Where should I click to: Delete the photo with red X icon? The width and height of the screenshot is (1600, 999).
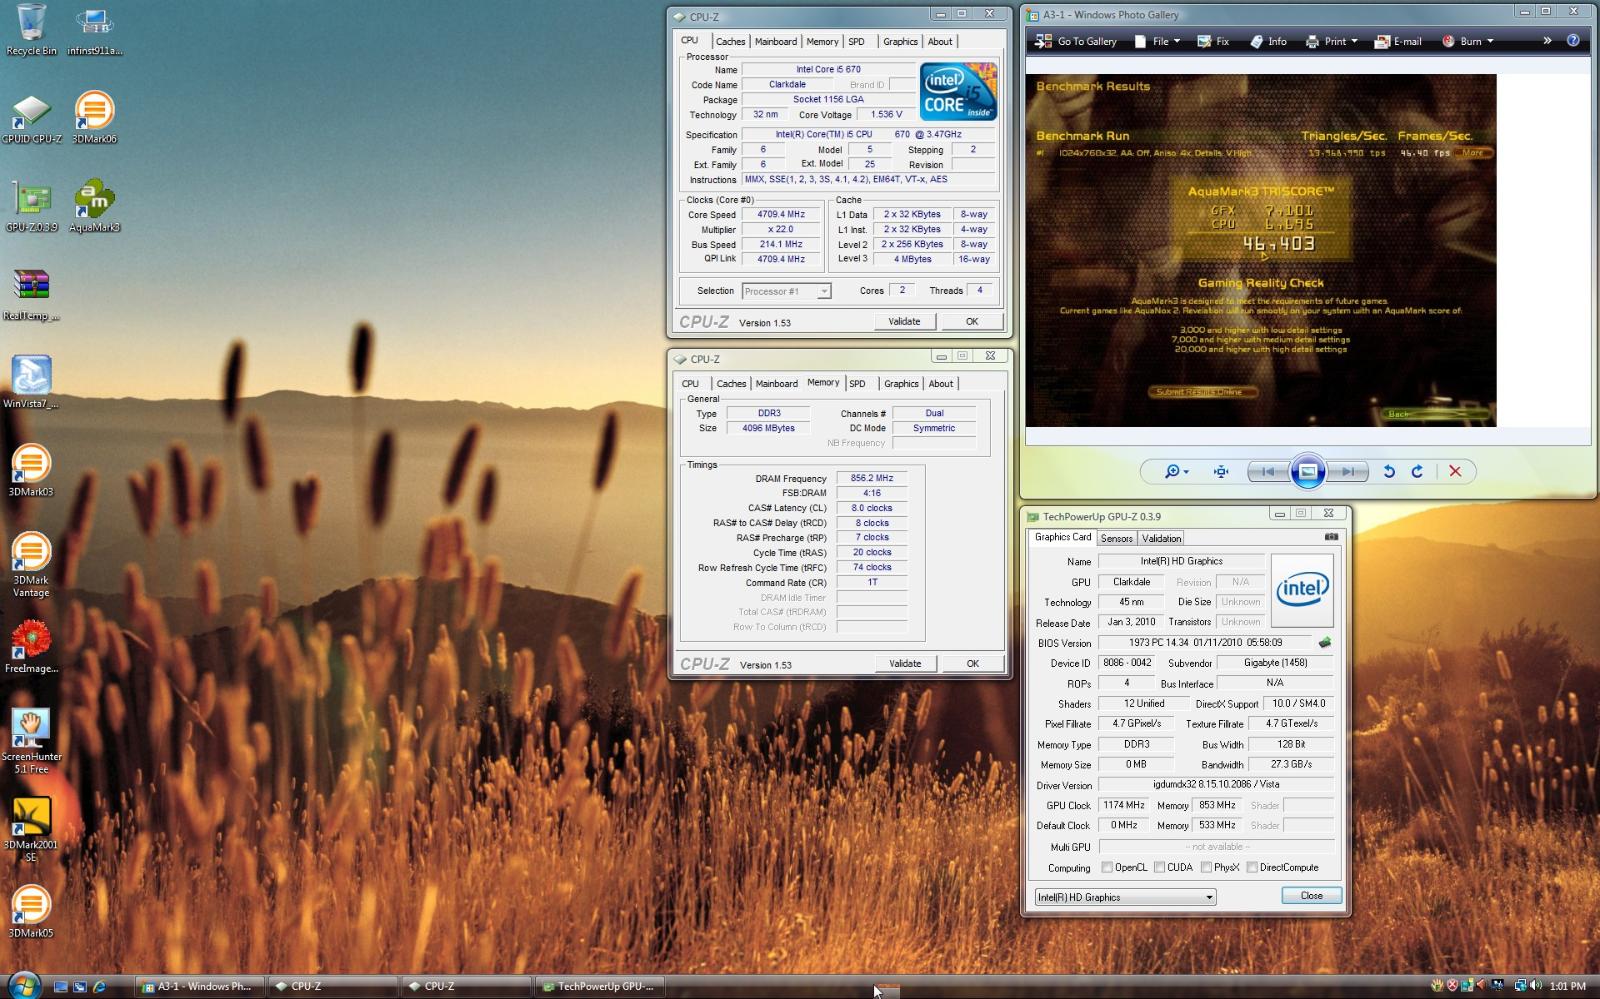click(x=1455, y=472)
